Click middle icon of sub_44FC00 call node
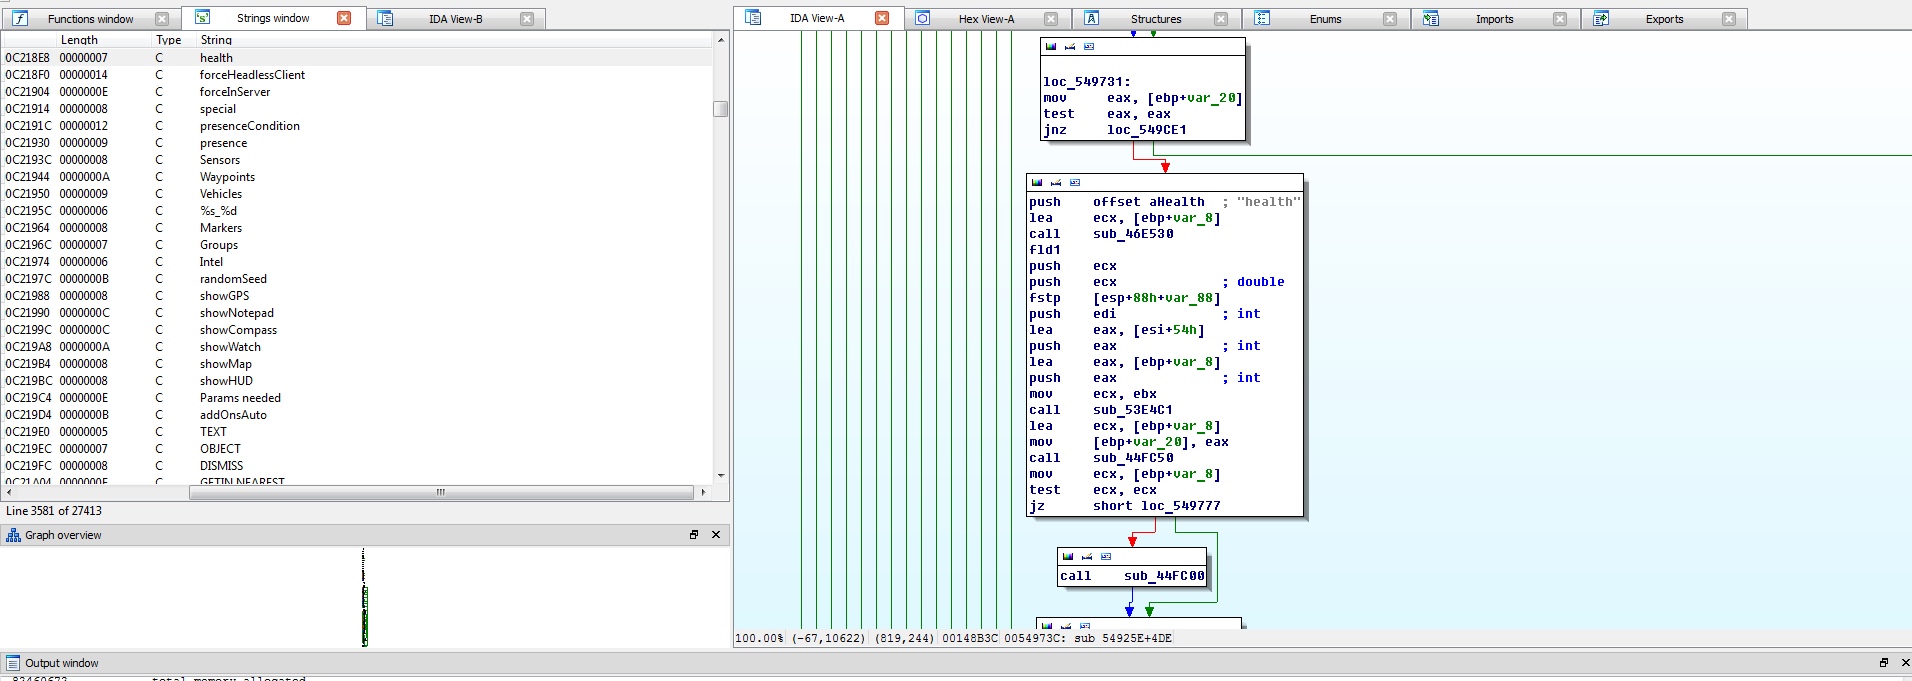The height and width of the screenshot is (681, 1912). 1087,557
